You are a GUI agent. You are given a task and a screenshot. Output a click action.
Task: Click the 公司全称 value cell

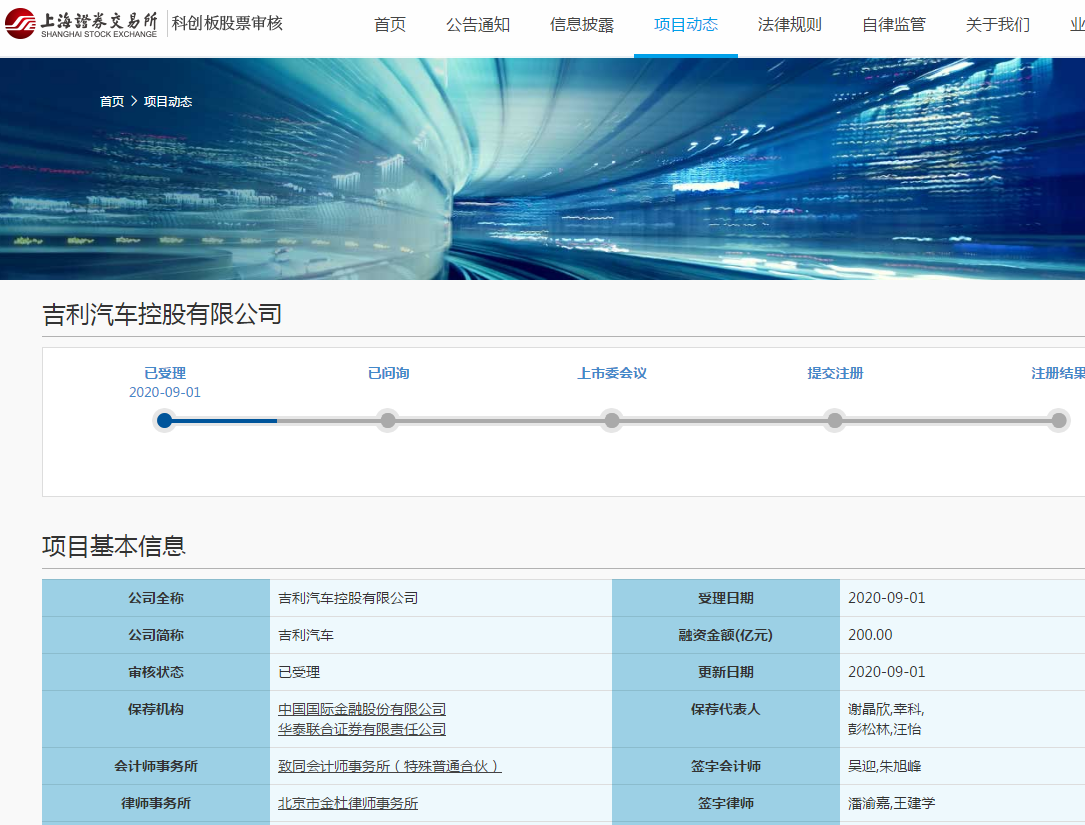pyautogui.click(x=441, y=598)
